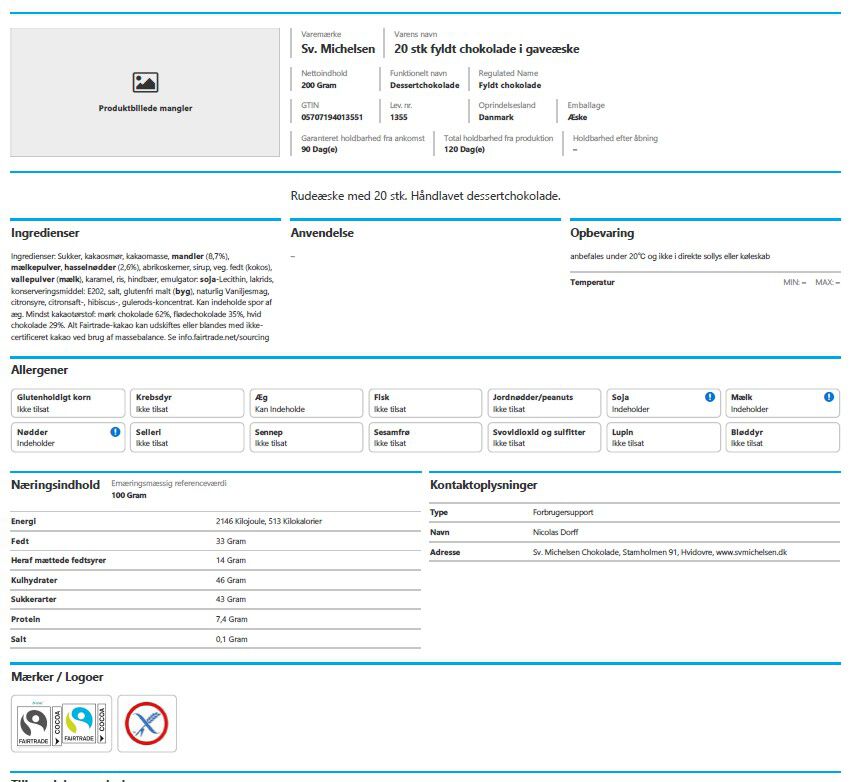
Task: Click the Fisk allergen card
Action: [x=425, y=403]
